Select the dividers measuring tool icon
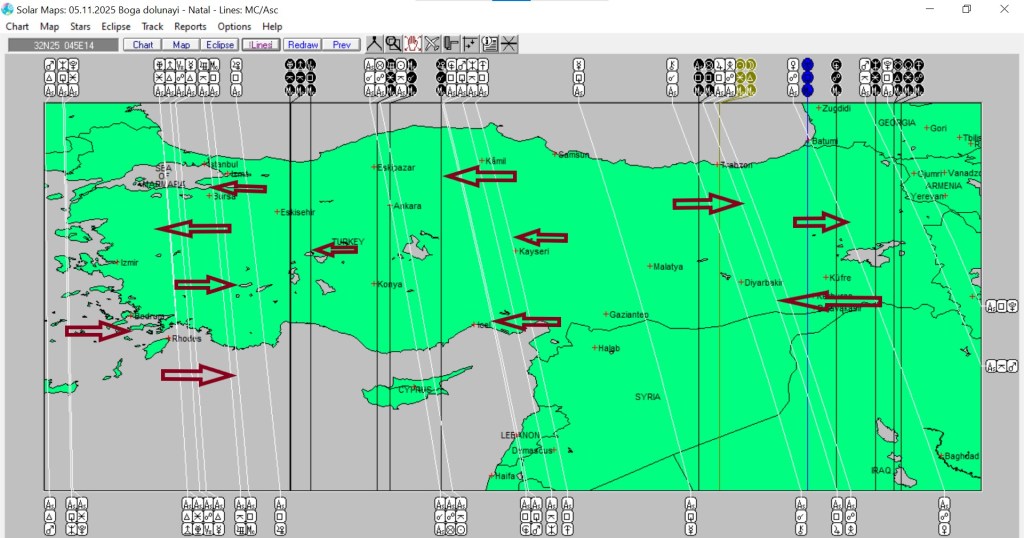The image size is (1024, 538). tap(374, 44)
